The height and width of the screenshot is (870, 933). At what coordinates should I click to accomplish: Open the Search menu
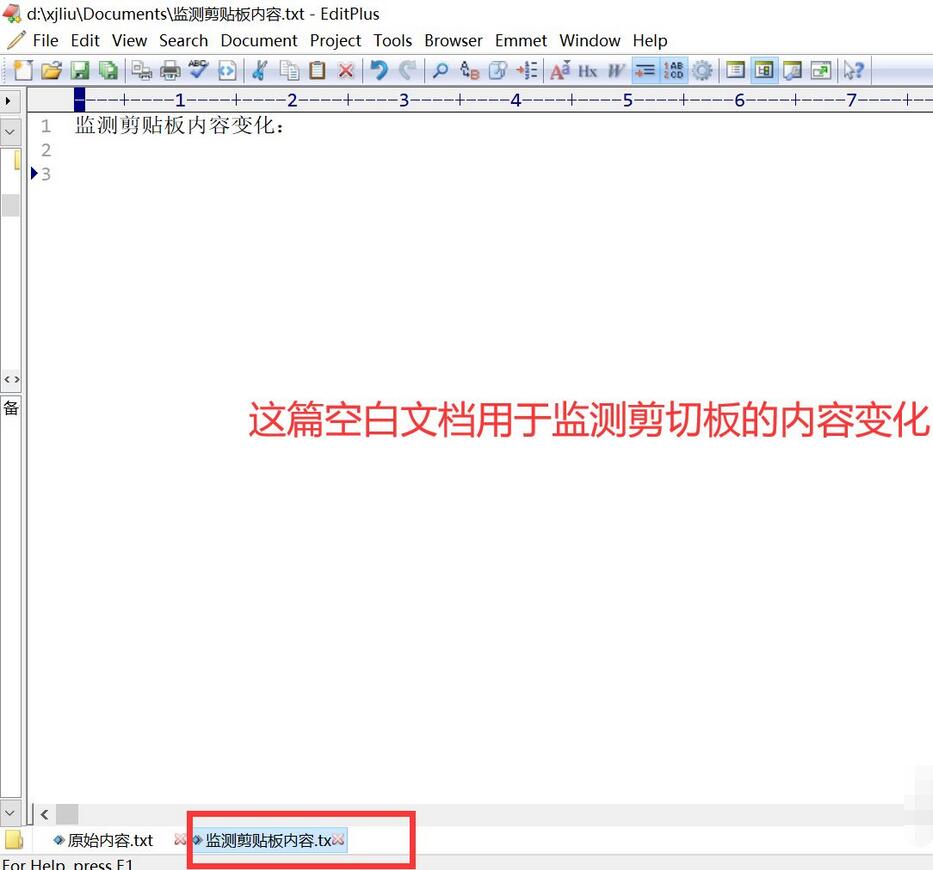[x=183, y=40]
